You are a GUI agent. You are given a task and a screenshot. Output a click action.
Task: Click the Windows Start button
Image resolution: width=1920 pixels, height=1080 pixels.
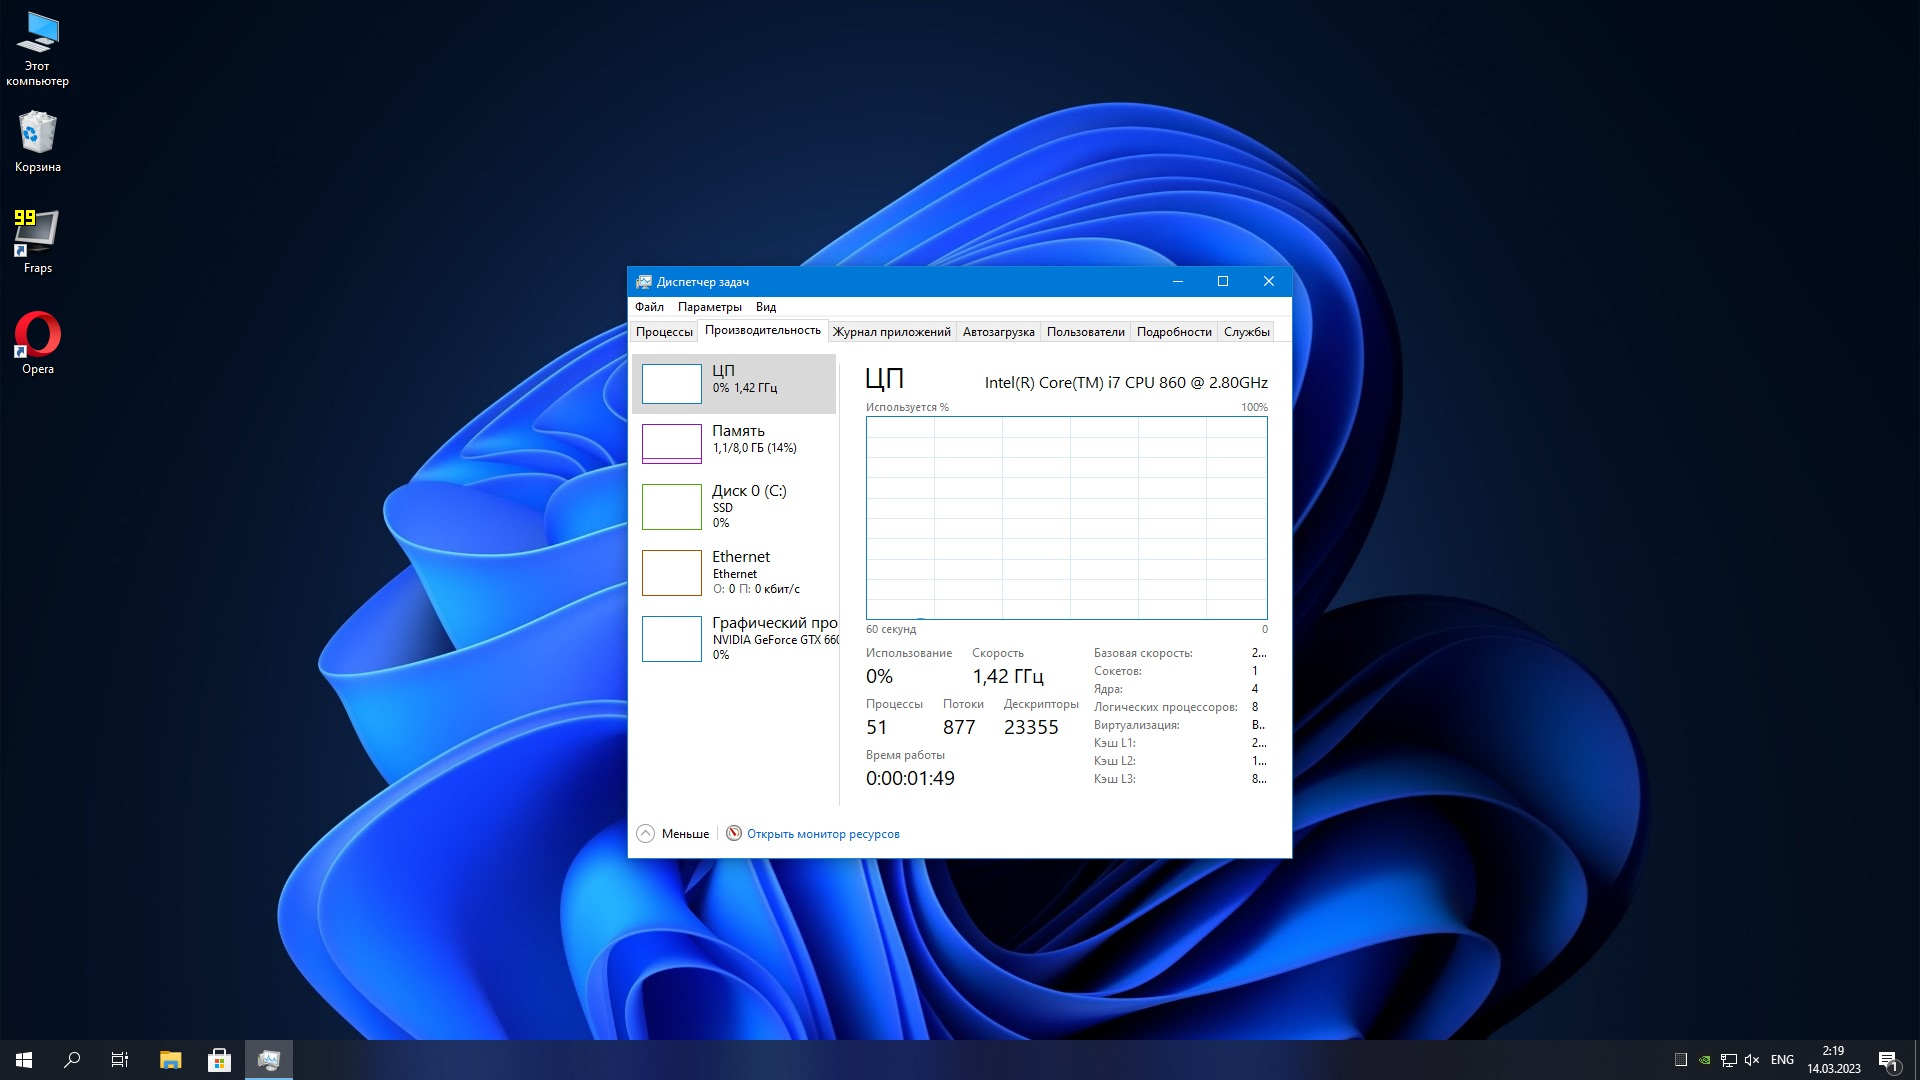click(24, 1060)
